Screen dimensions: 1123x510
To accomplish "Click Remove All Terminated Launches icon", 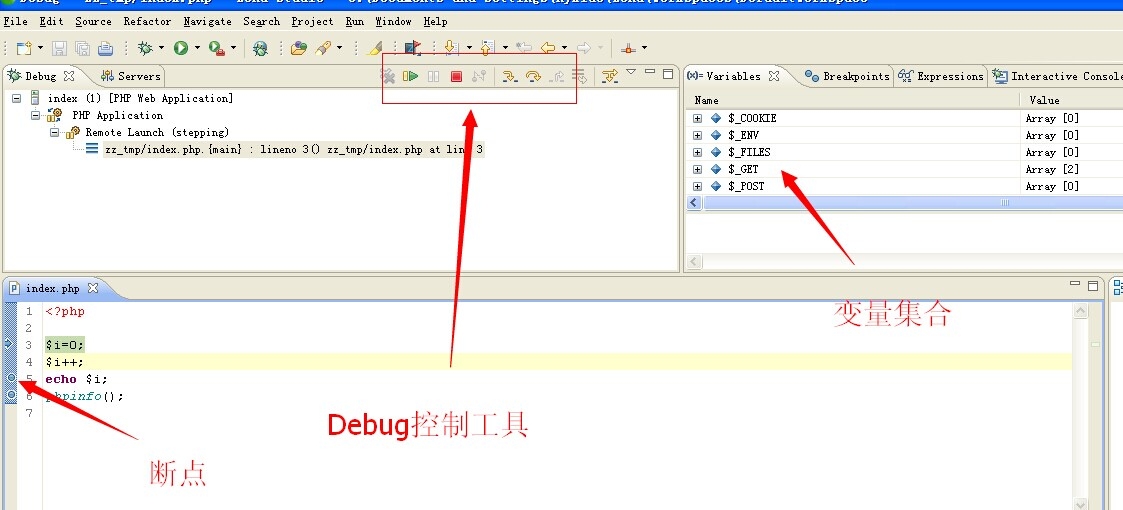I will point(387,76).
